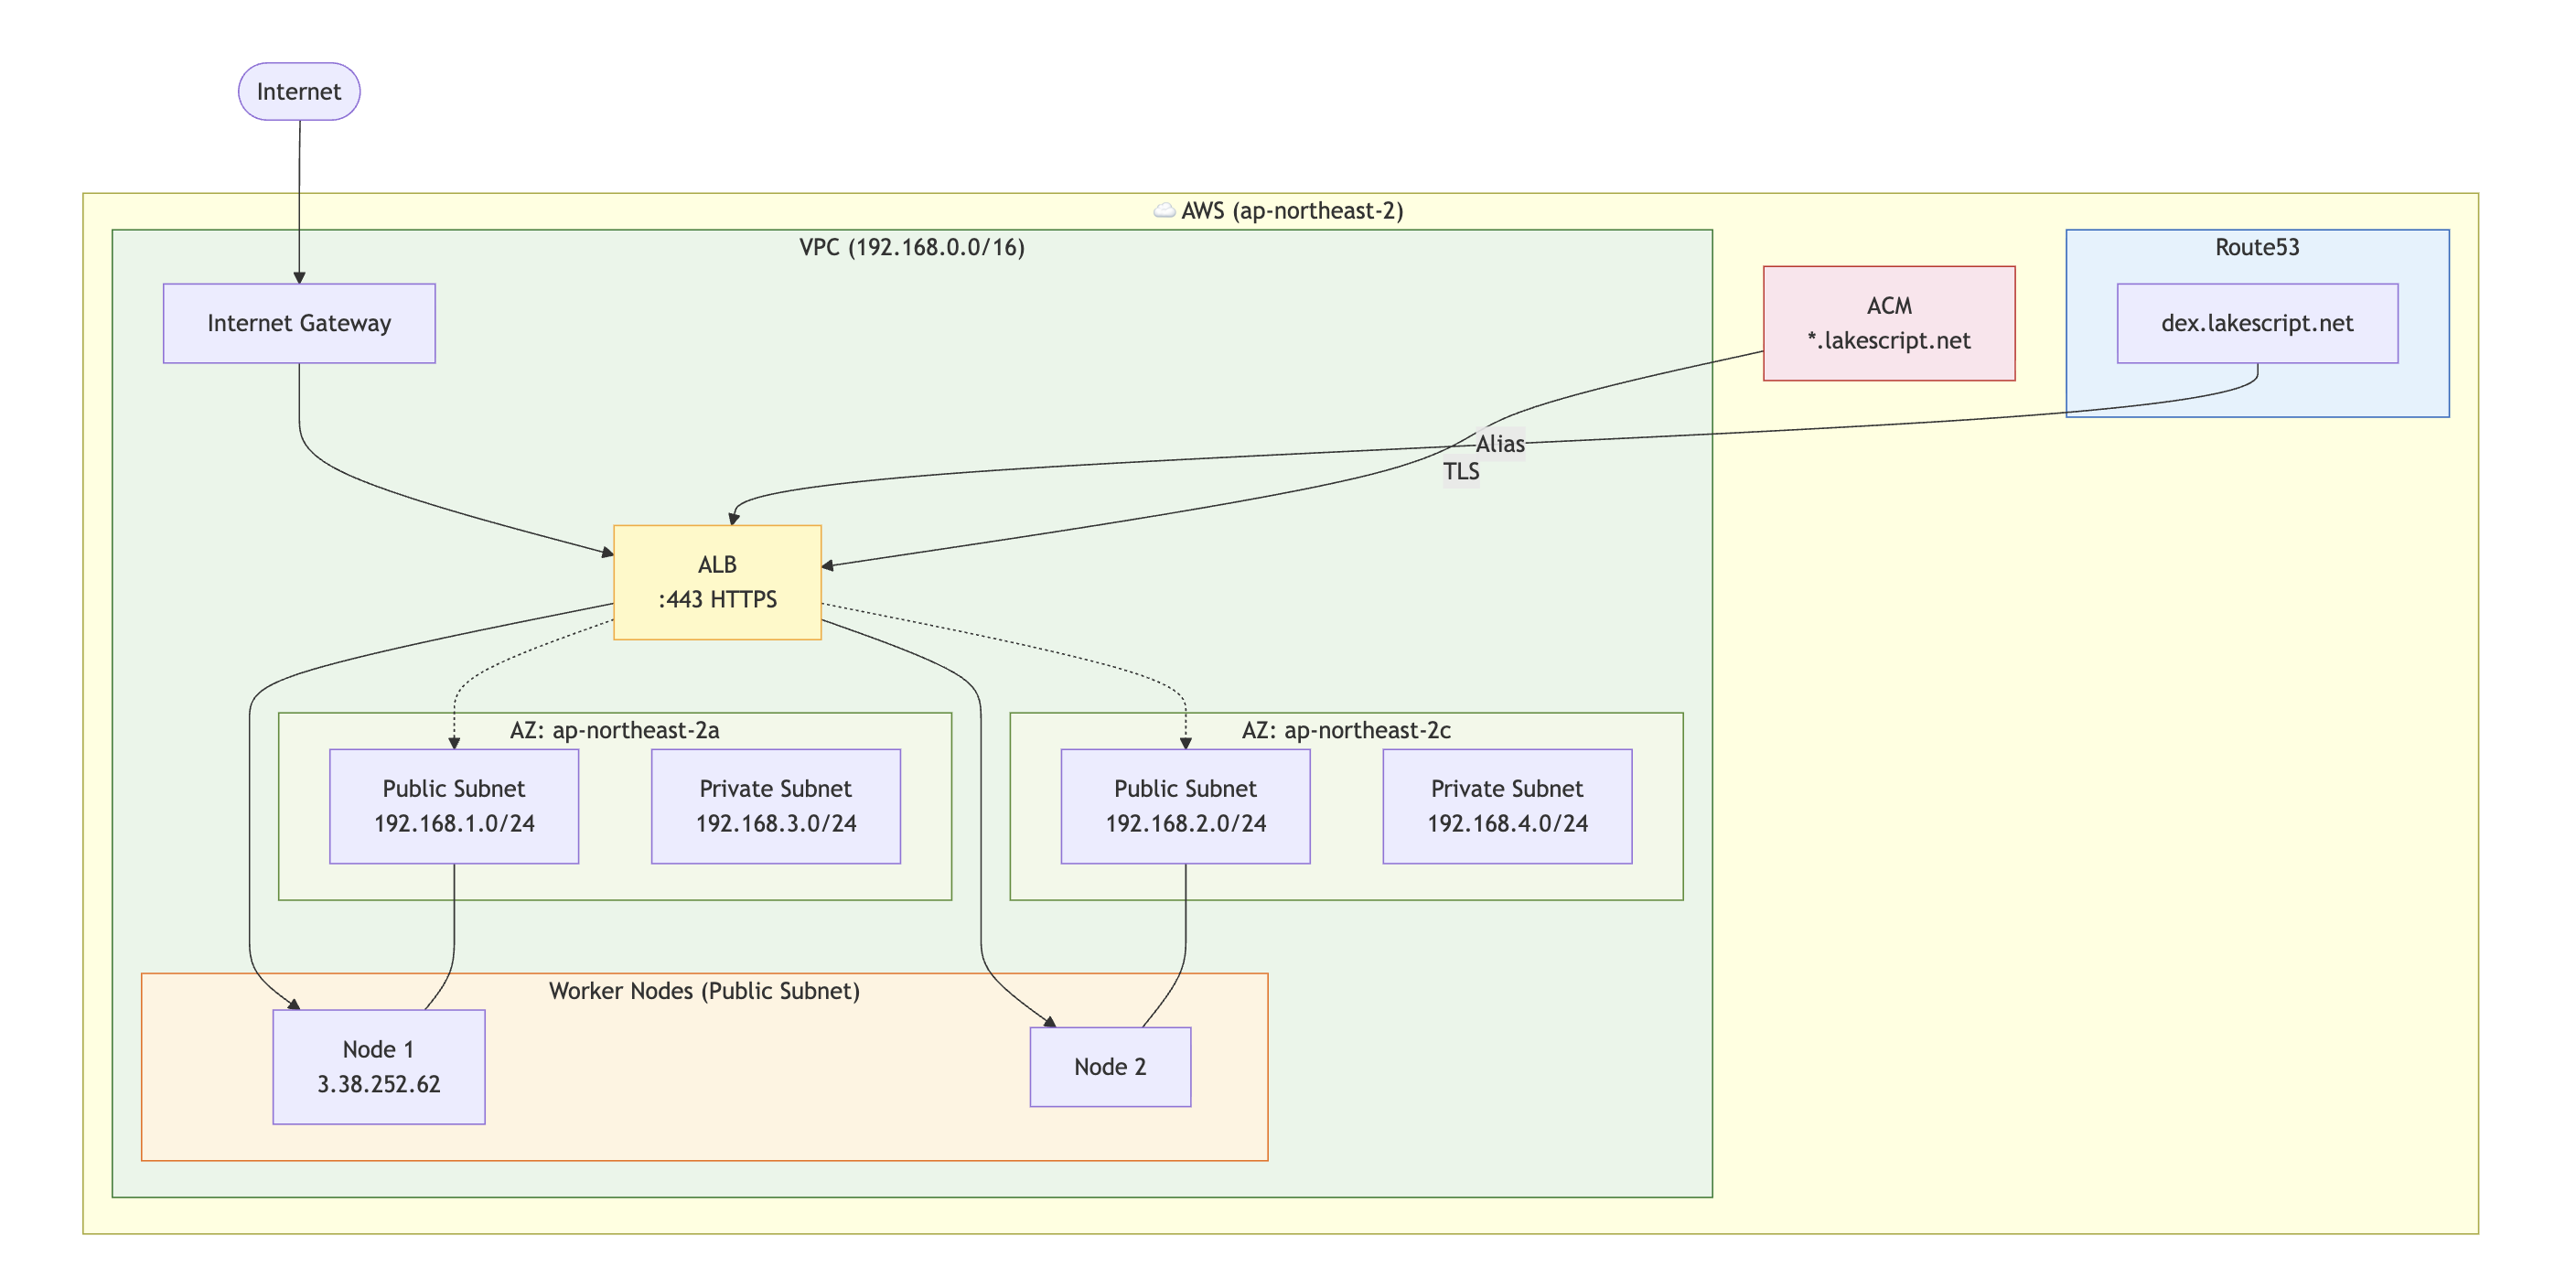Select Public Subnet 192.168.1.0/24

point(454,806)
